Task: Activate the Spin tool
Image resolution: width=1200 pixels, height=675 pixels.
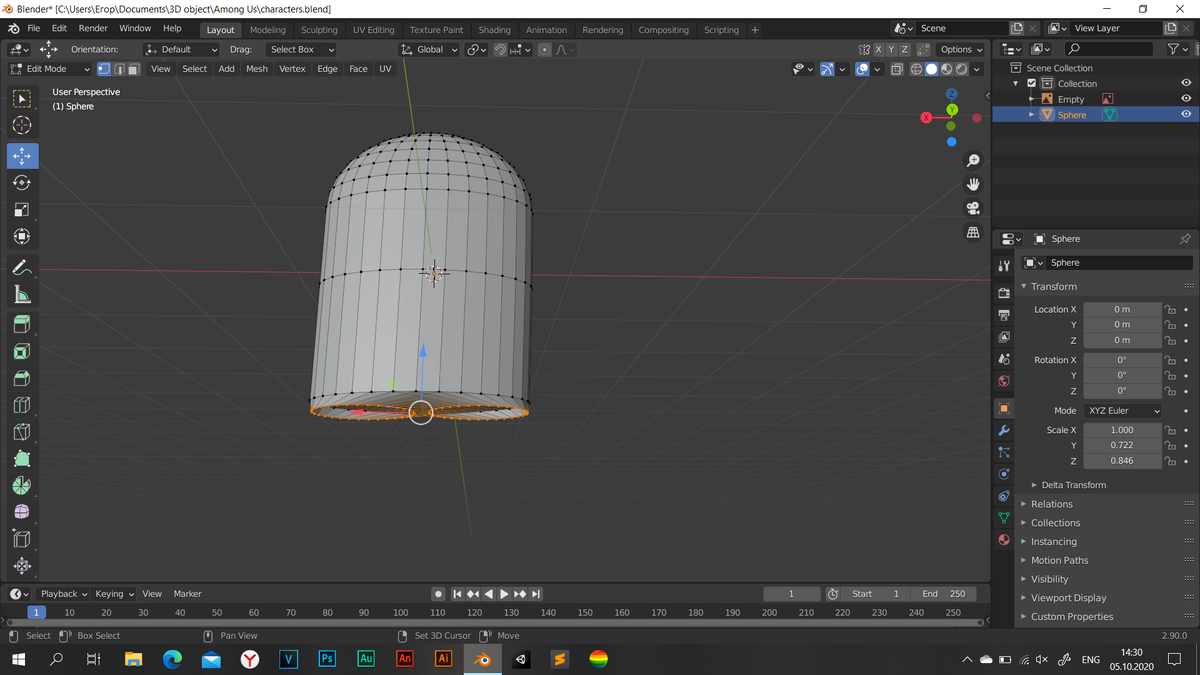Action: [22, 485]
